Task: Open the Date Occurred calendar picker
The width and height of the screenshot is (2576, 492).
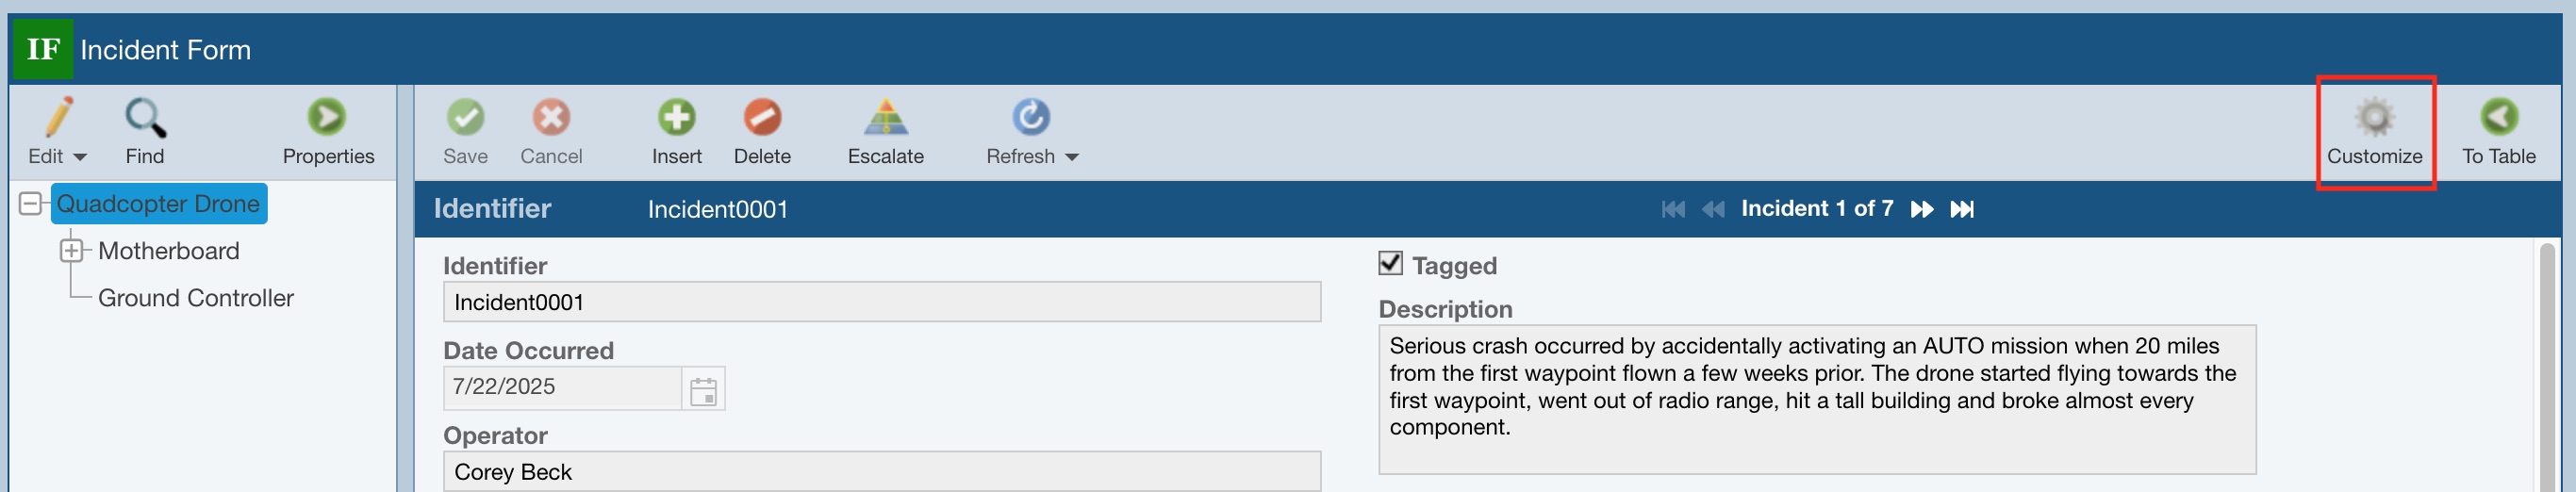Action: [x=704, y=390]
